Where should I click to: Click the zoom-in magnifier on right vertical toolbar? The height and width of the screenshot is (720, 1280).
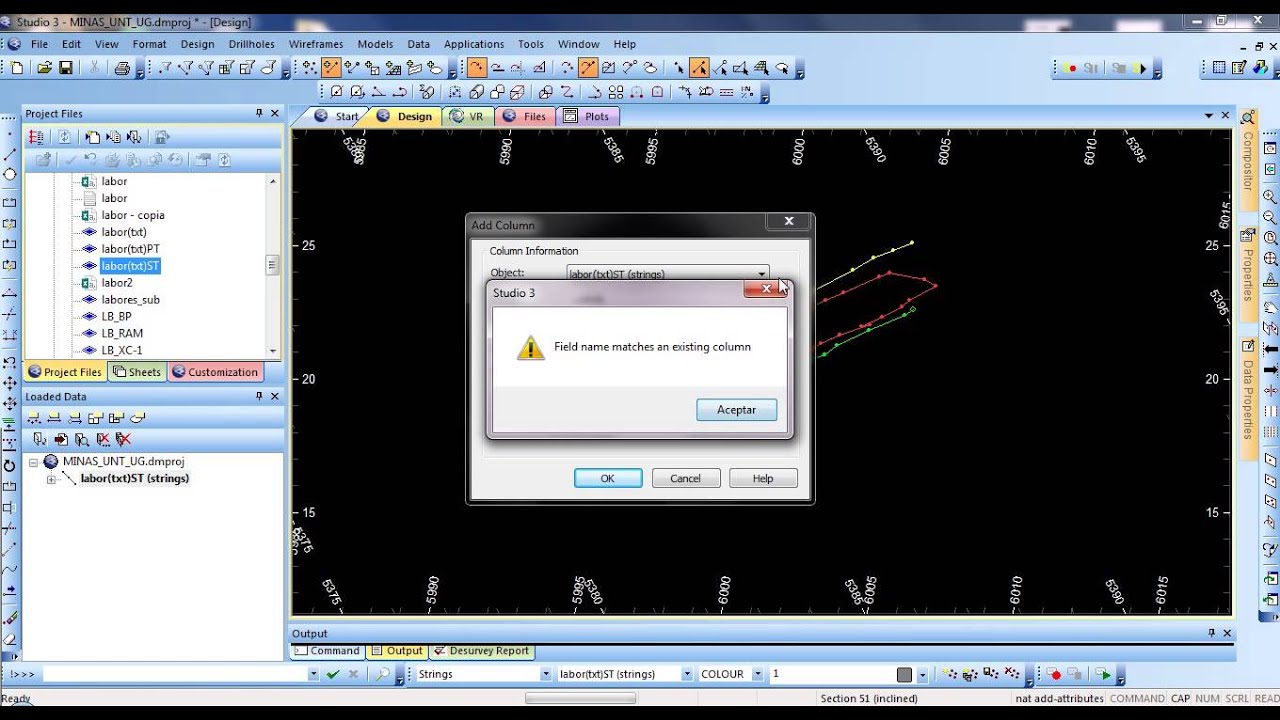tap(1271, 197)
